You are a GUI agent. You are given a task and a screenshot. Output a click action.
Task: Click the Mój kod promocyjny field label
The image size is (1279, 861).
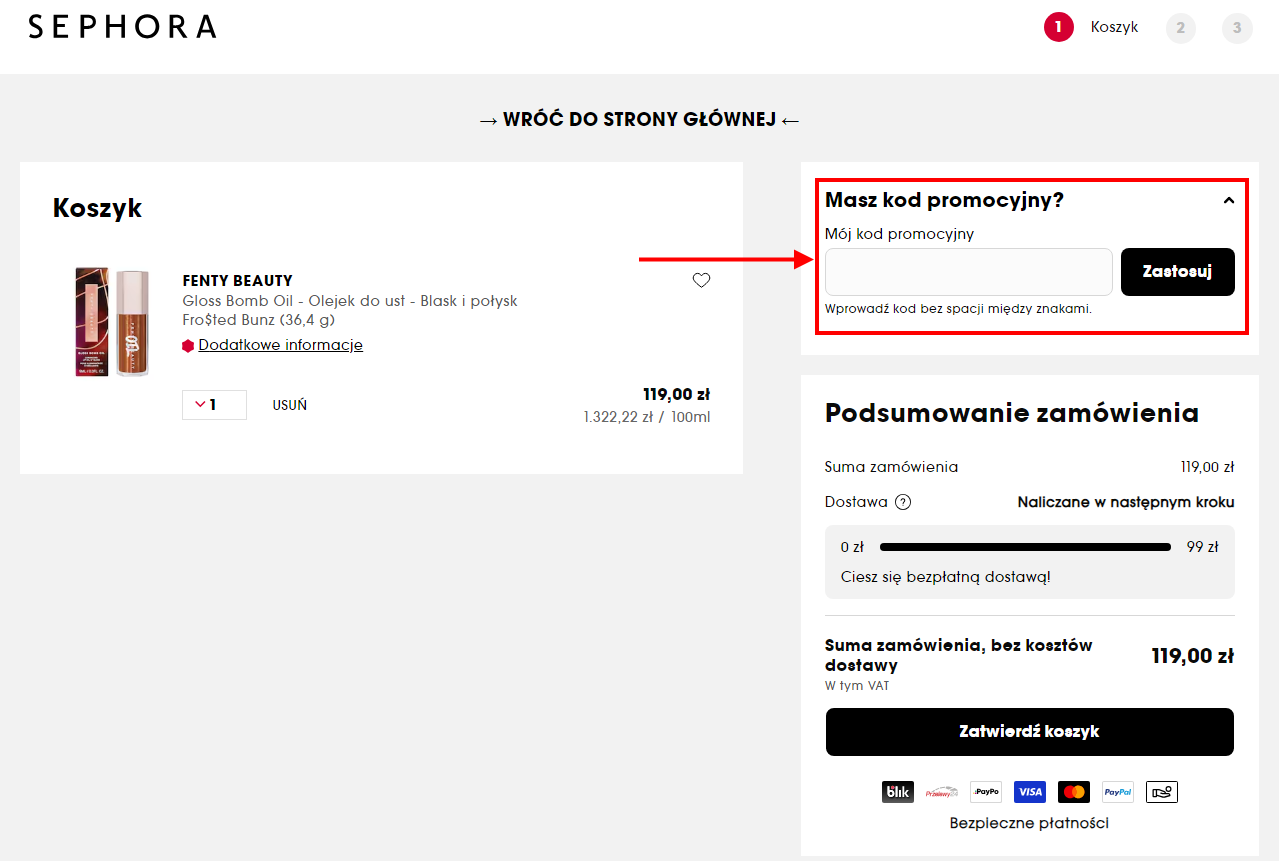tap(899, 234)
